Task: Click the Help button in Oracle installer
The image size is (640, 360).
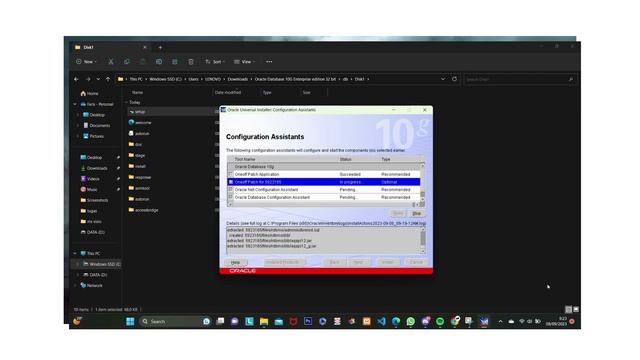Action: [236, 262]
